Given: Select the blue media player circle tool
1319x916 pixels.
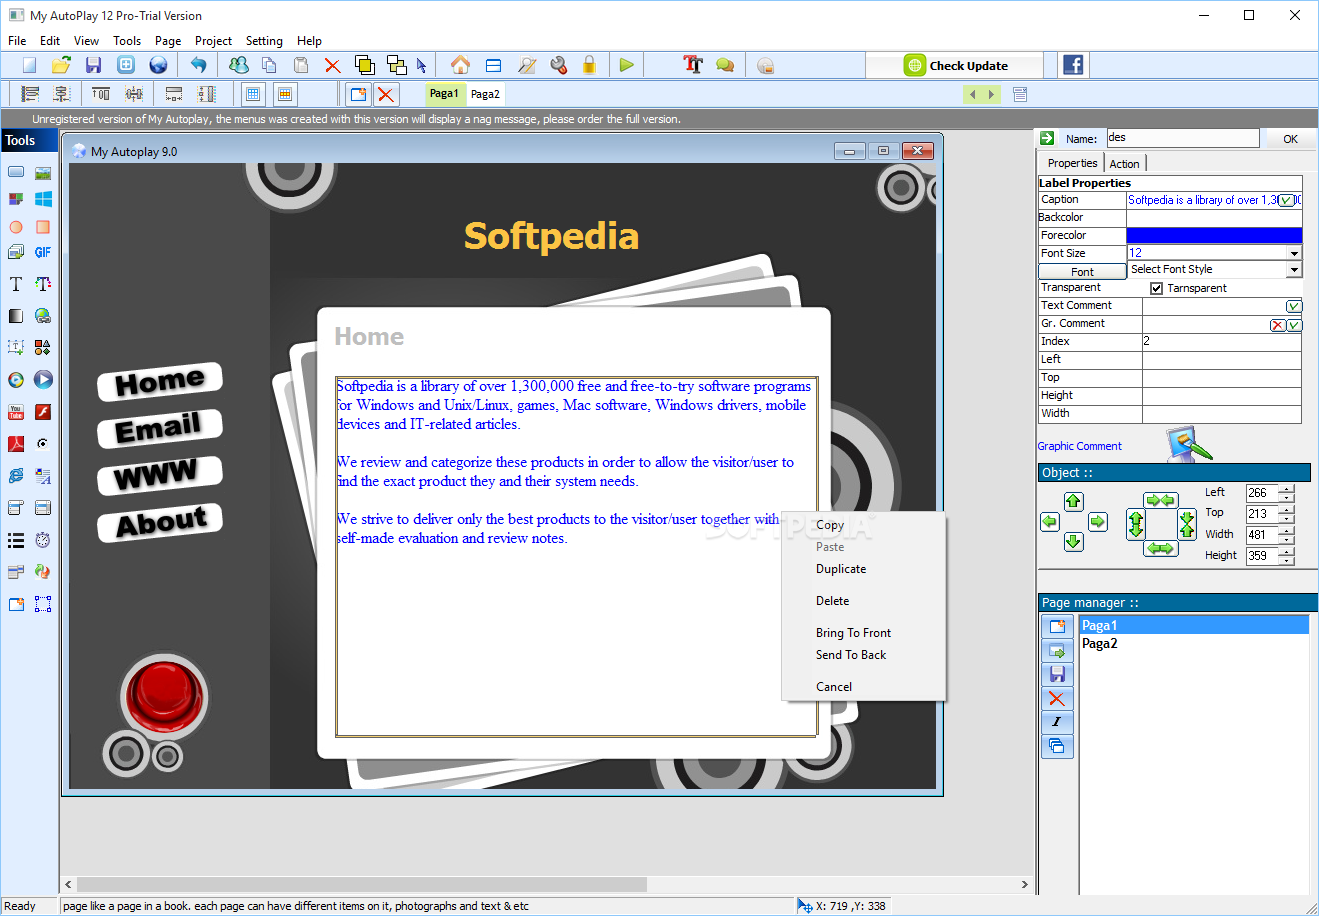Looking at the screenshot, I should [43, 380].
